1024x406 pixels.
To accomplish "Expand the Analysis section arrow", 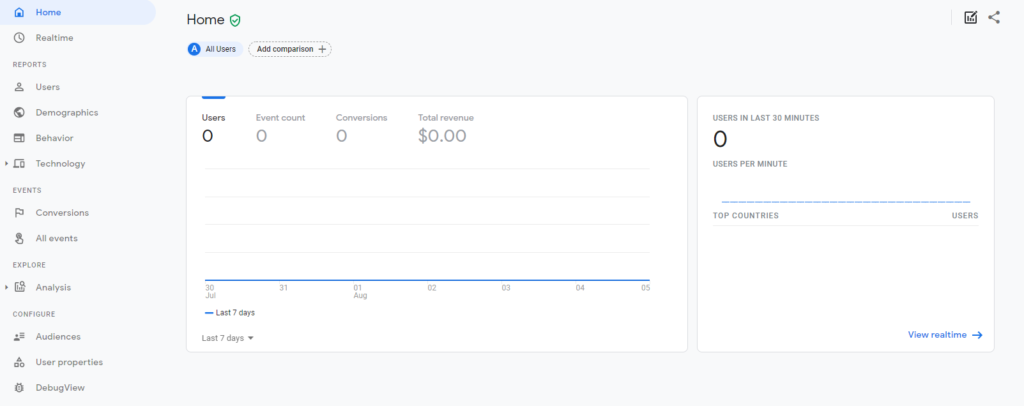I will coord(7,287).
